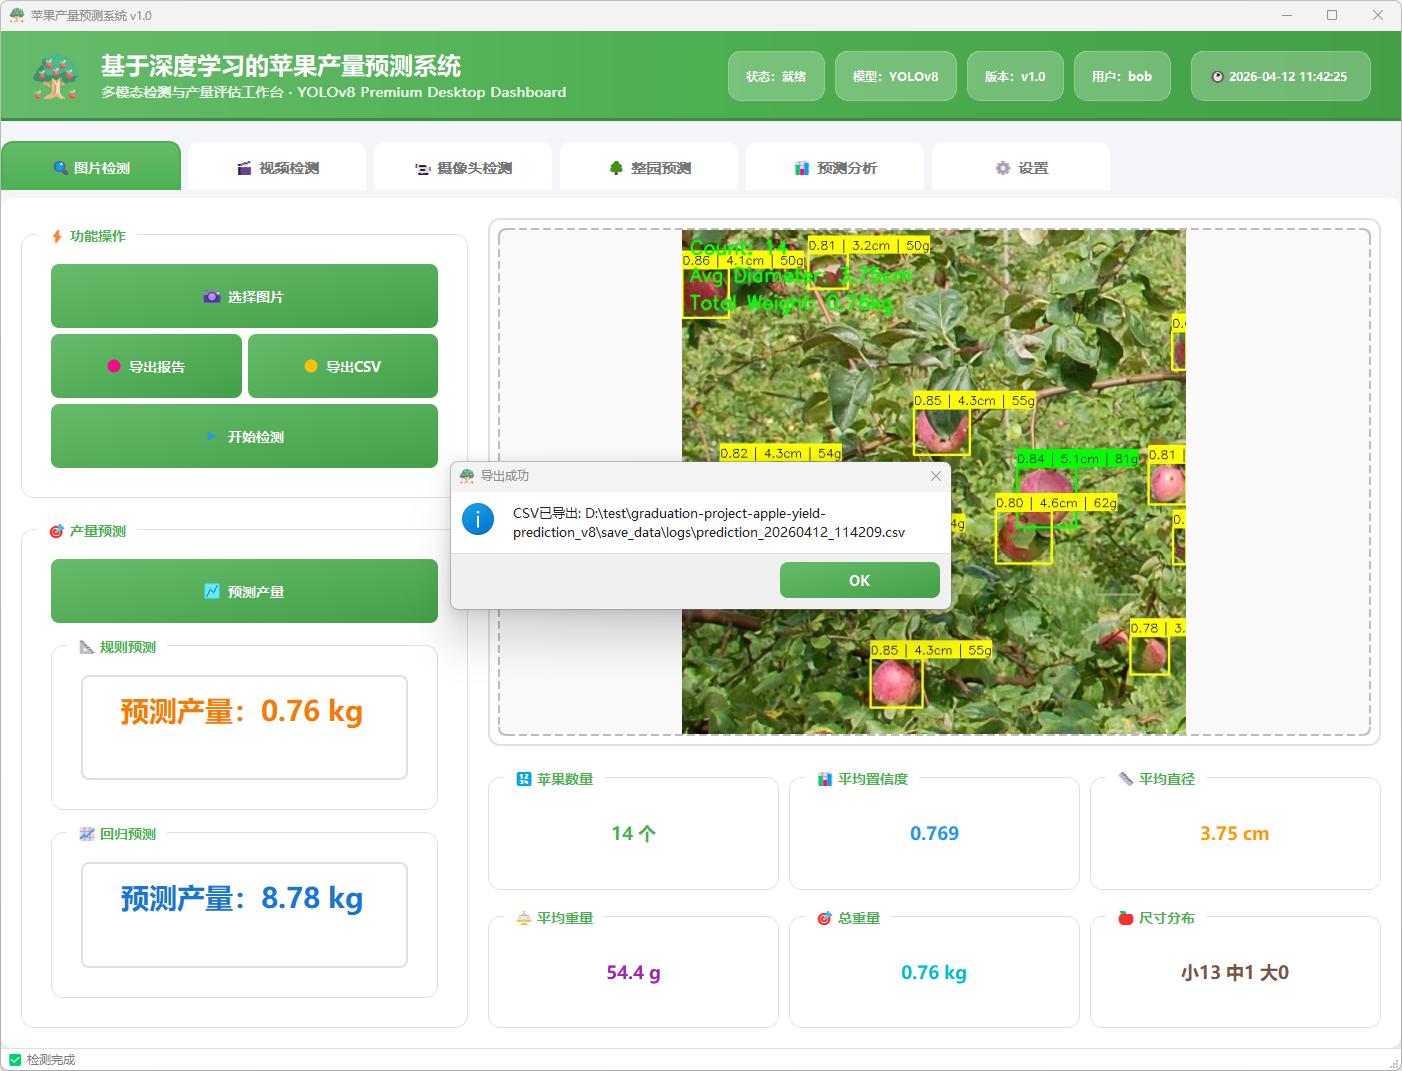Click the clock icon beside the timestamp

[x=1217, y=77]
